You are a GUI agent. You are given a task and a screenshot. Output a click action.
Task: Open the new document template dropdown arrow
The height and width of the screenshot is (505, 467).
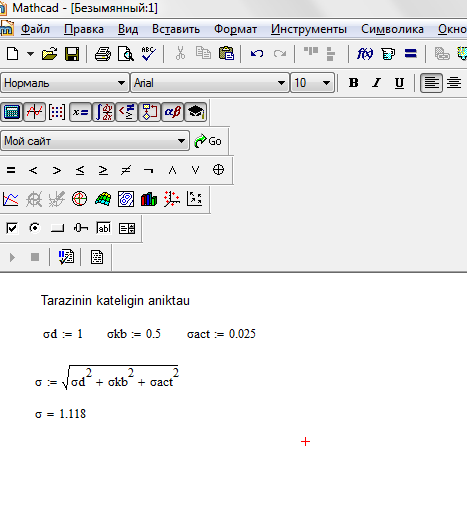point(30,54)
